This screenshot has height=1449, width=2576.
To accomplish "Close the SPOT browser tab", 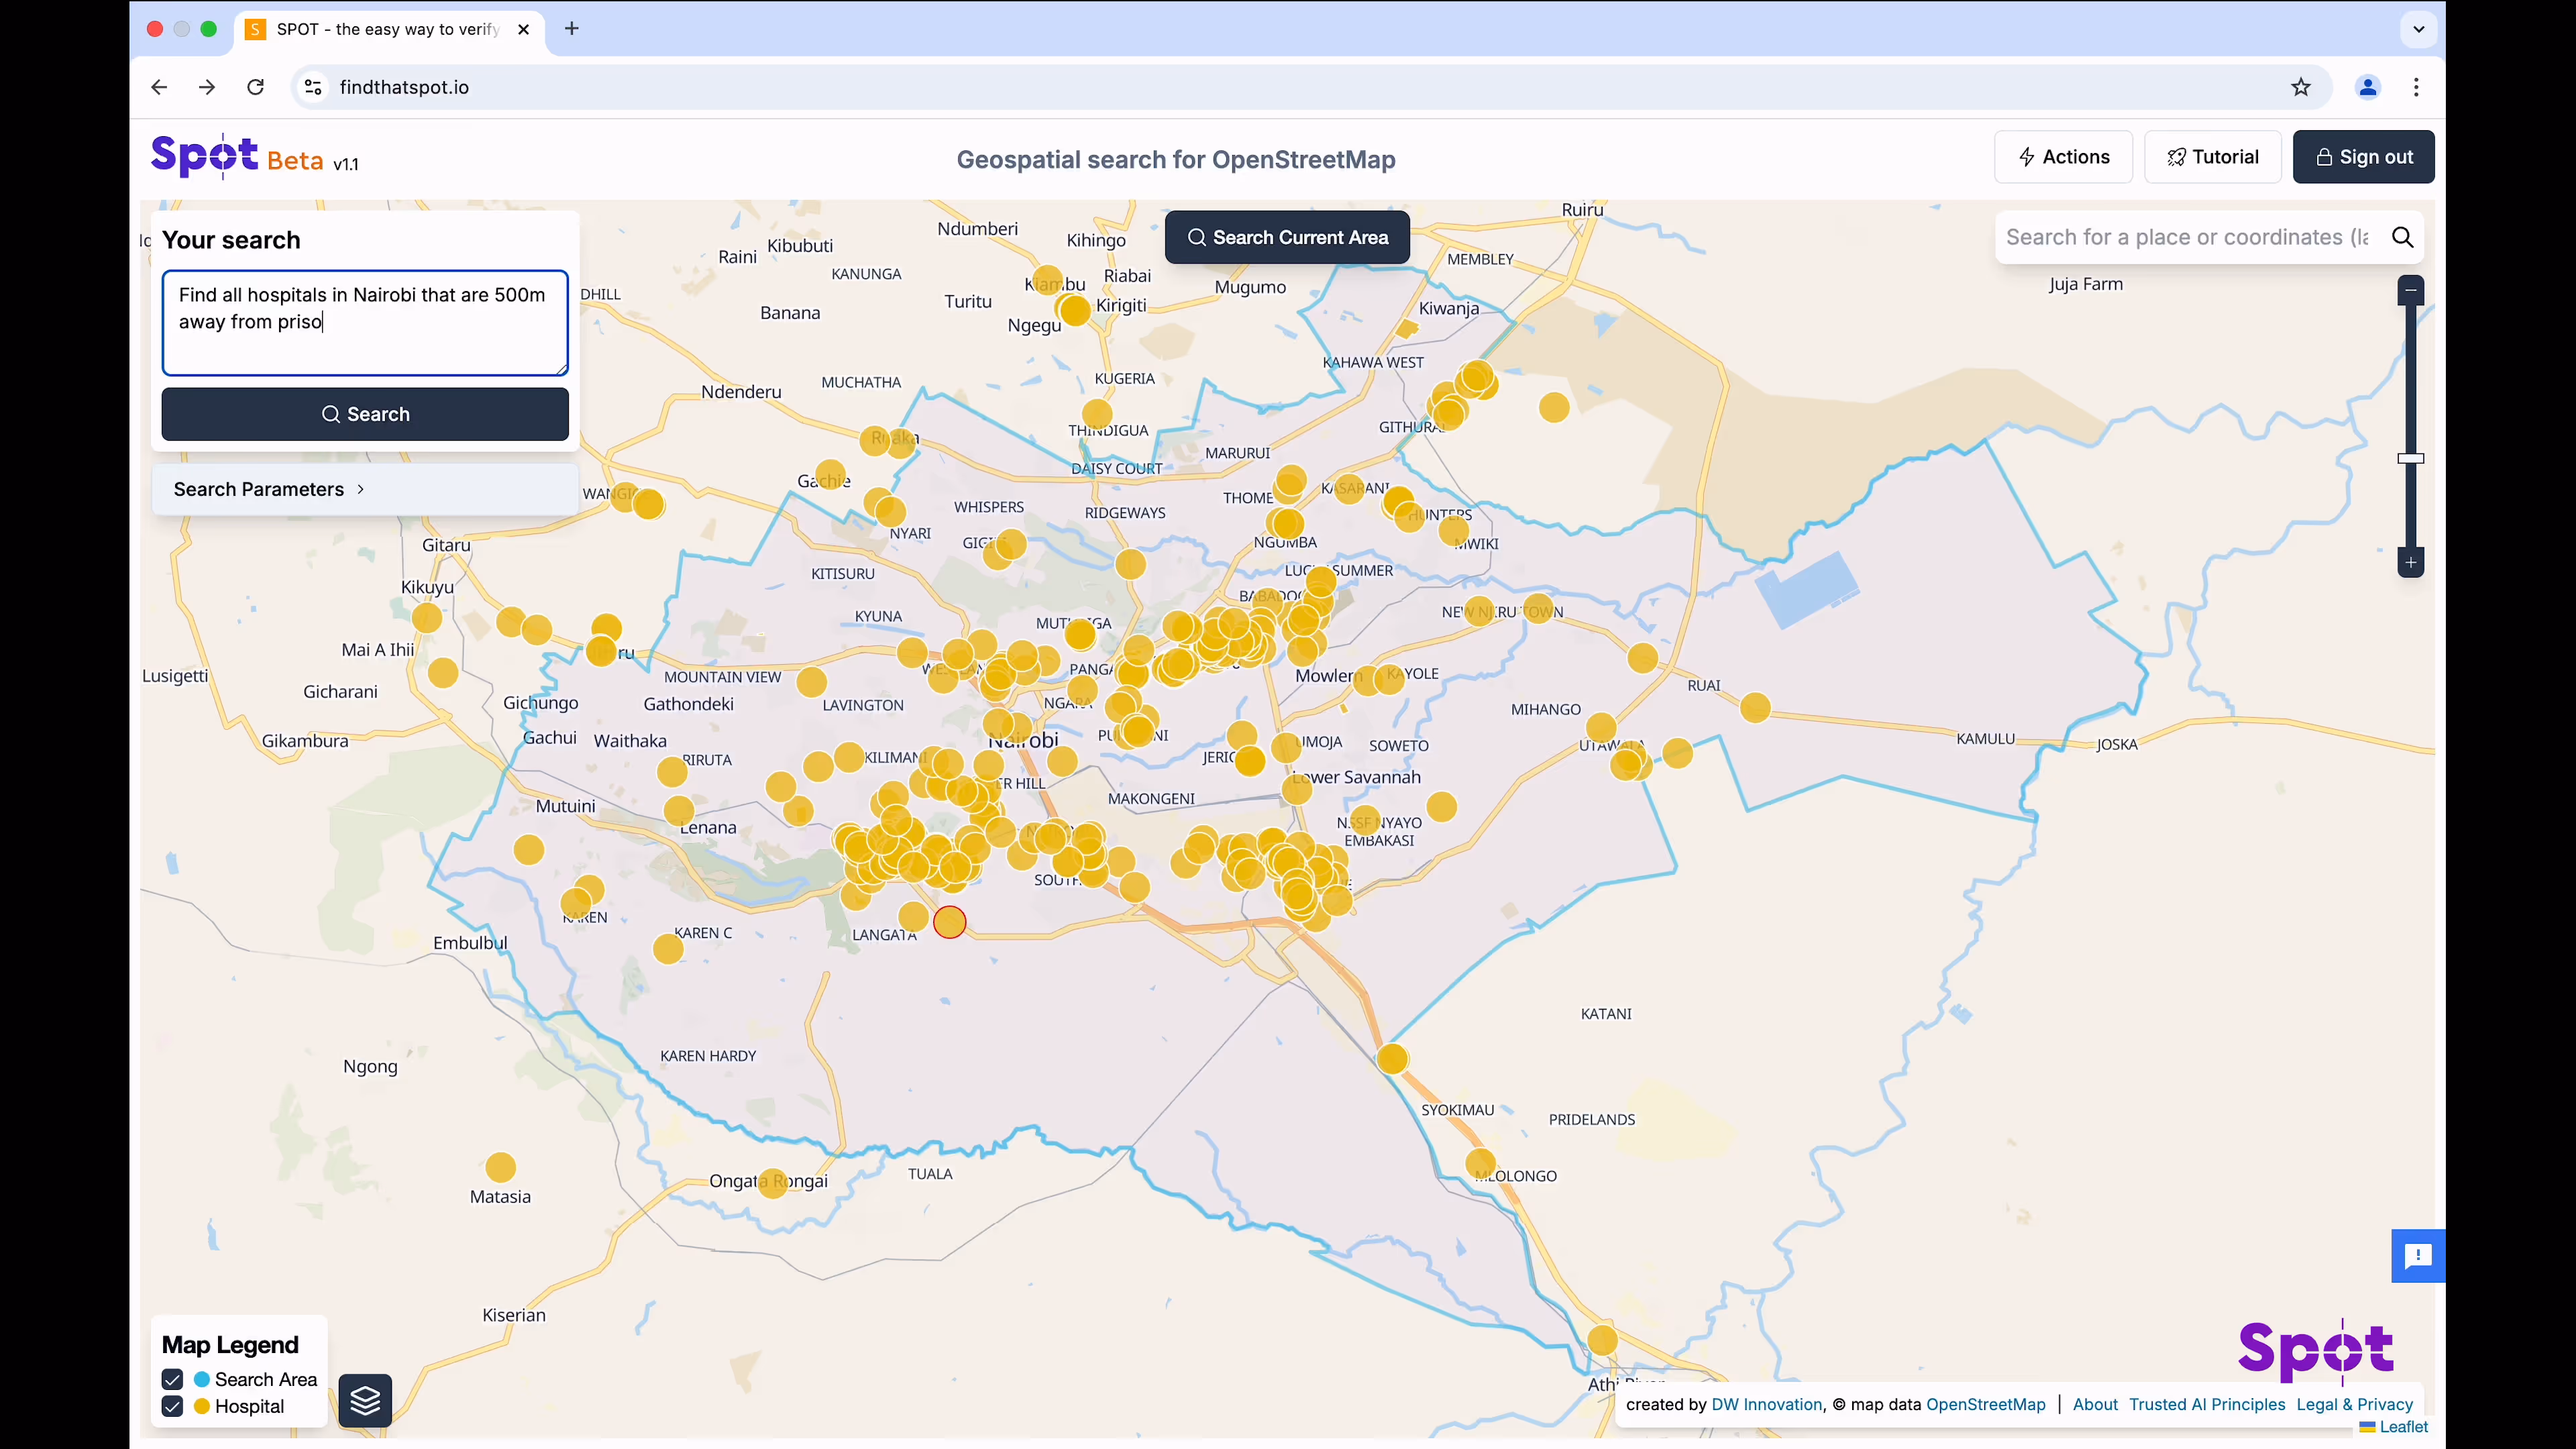I will (x=523, y=29).
